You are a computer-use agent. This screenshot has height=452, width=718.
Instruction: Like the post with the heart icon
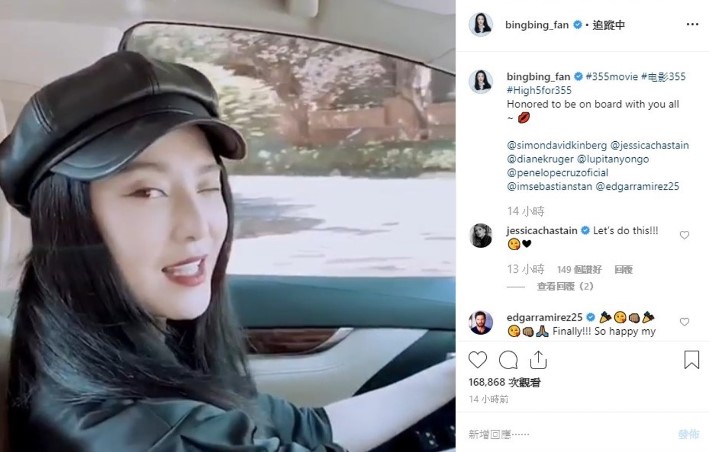click(x=478, y=360)
